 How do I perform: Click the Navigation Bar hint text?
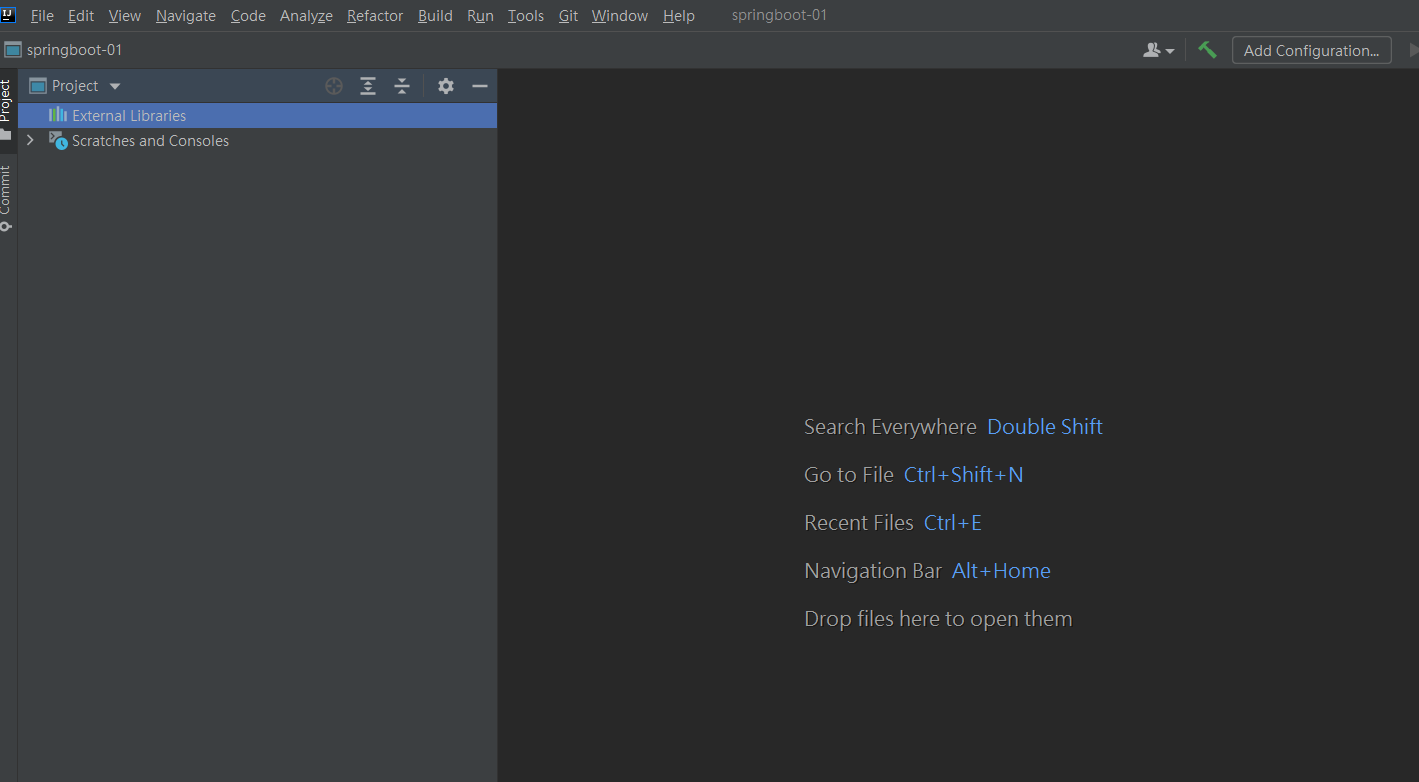873,571
